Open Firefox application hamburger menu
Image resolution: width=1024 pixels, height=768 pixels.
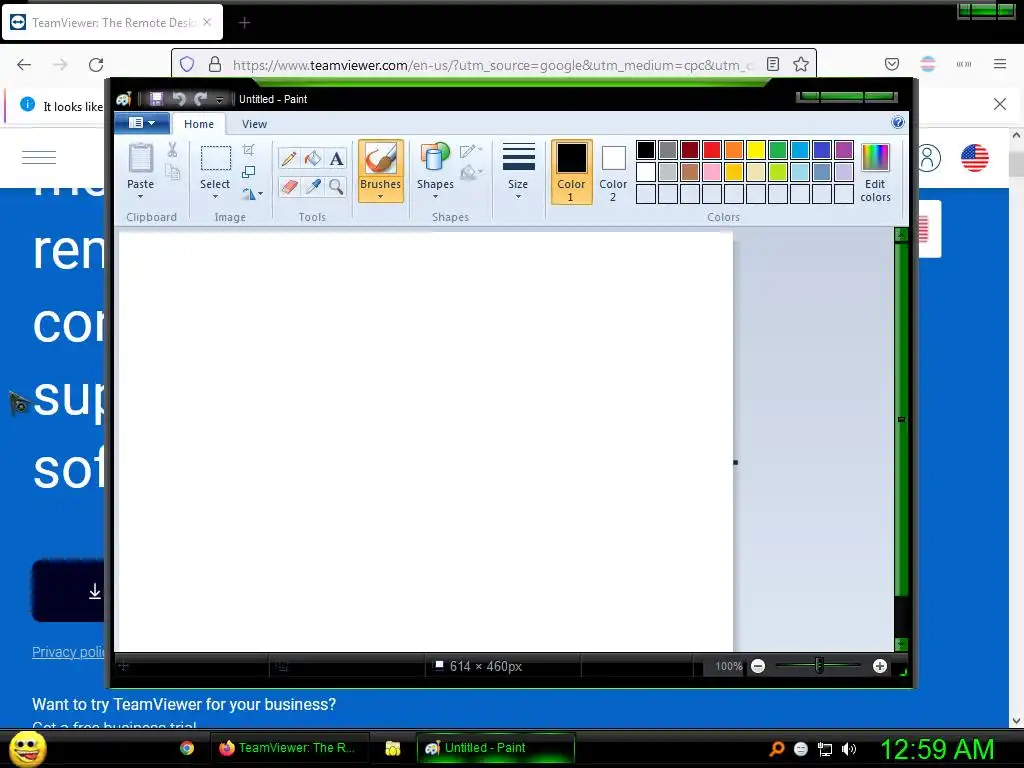click(1000, 64)
